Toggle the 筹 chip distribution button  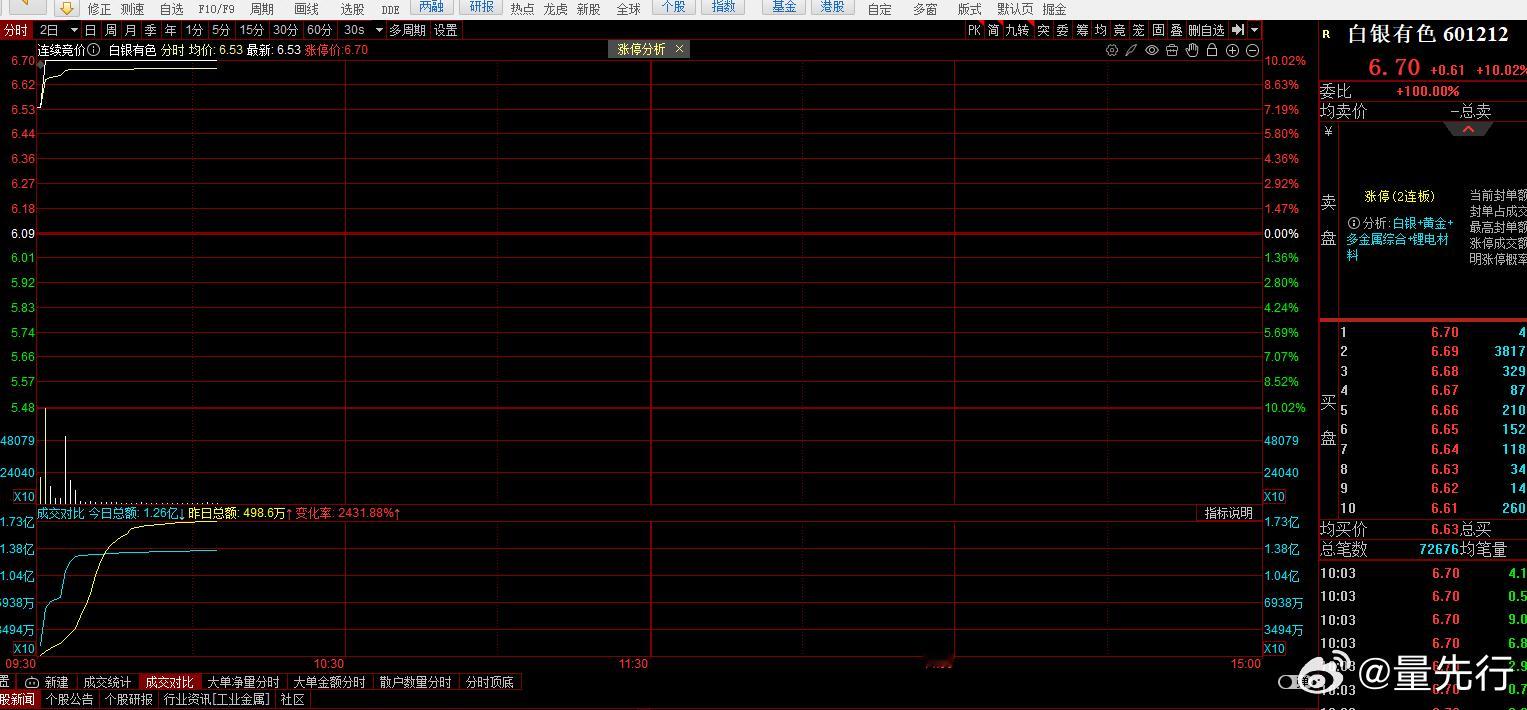click(x=1082, y=30)
